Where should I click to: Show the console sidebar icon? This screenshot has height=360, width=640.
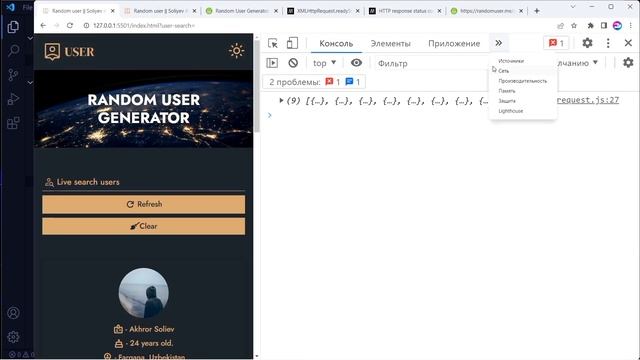point(272,63)
